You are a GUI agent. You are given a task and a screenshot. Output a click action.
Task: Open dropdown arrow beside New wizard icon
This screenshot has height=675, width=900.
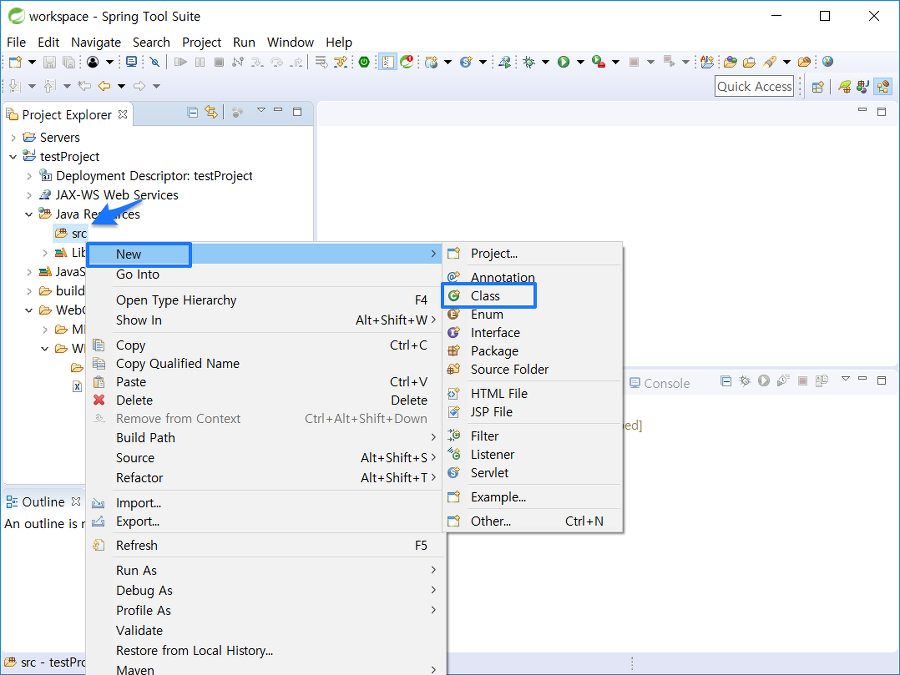[x=32, y=62]
